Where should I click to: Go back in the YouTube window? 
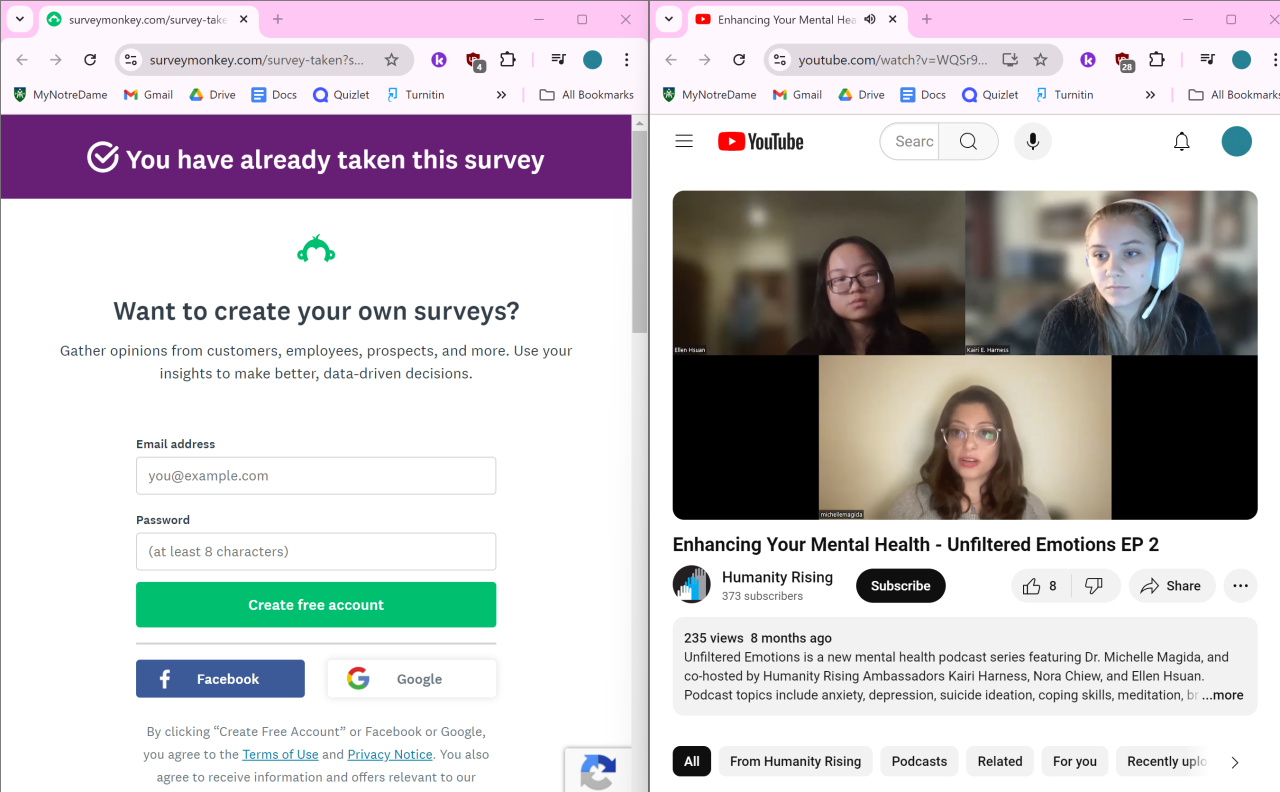[x=671, y=60]
